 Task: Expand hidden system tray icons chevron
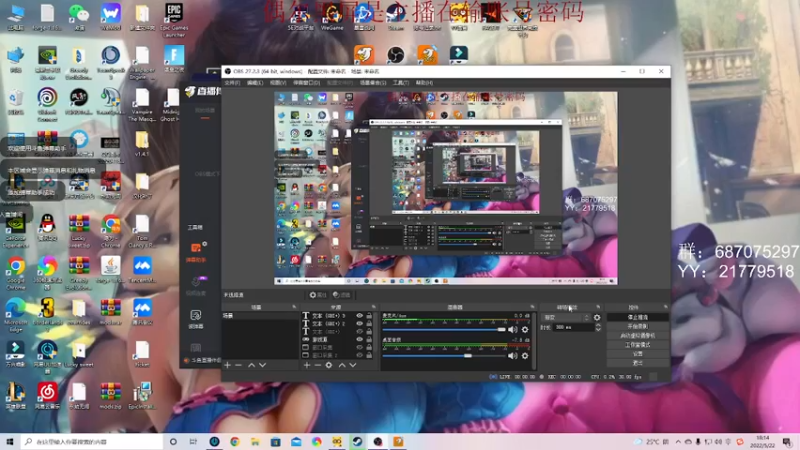click(678, 442)
